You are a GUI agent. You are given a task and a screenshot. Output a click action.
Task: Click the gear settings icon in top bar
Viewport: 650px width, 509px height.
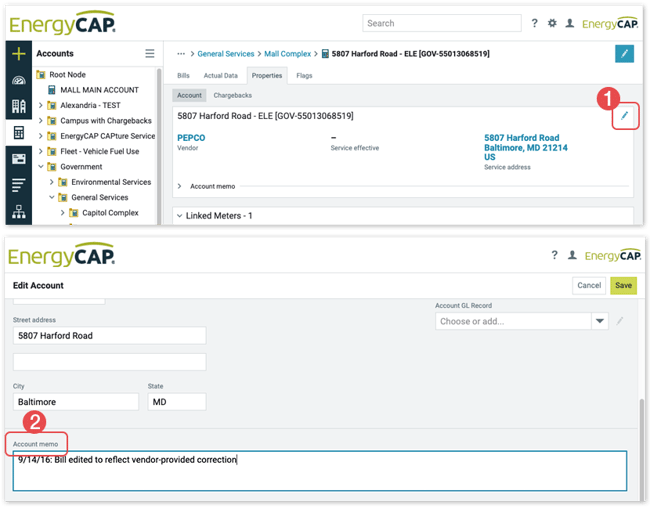[552, 23]
